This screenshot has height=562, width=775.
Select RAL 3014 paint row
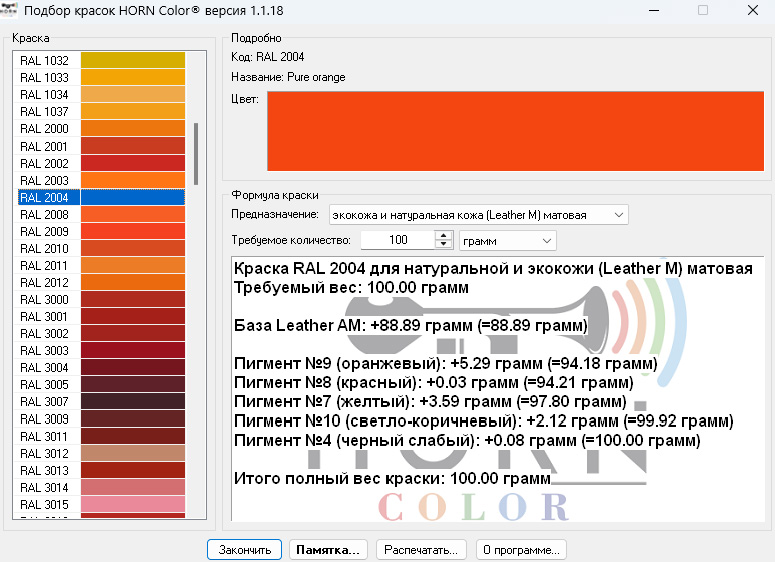pos(101,487)
